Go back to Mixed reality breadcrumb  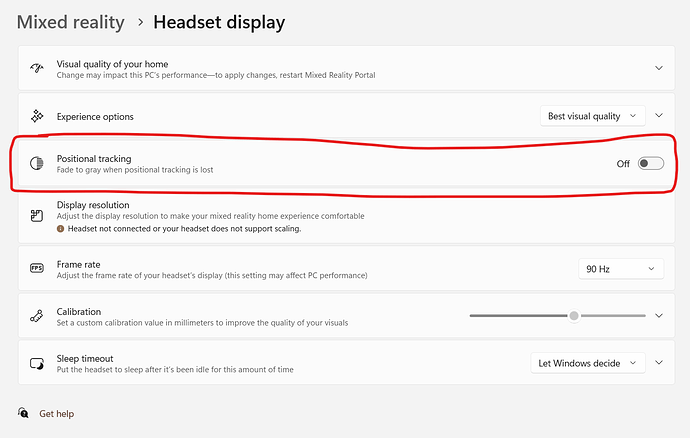click(71, 22)
